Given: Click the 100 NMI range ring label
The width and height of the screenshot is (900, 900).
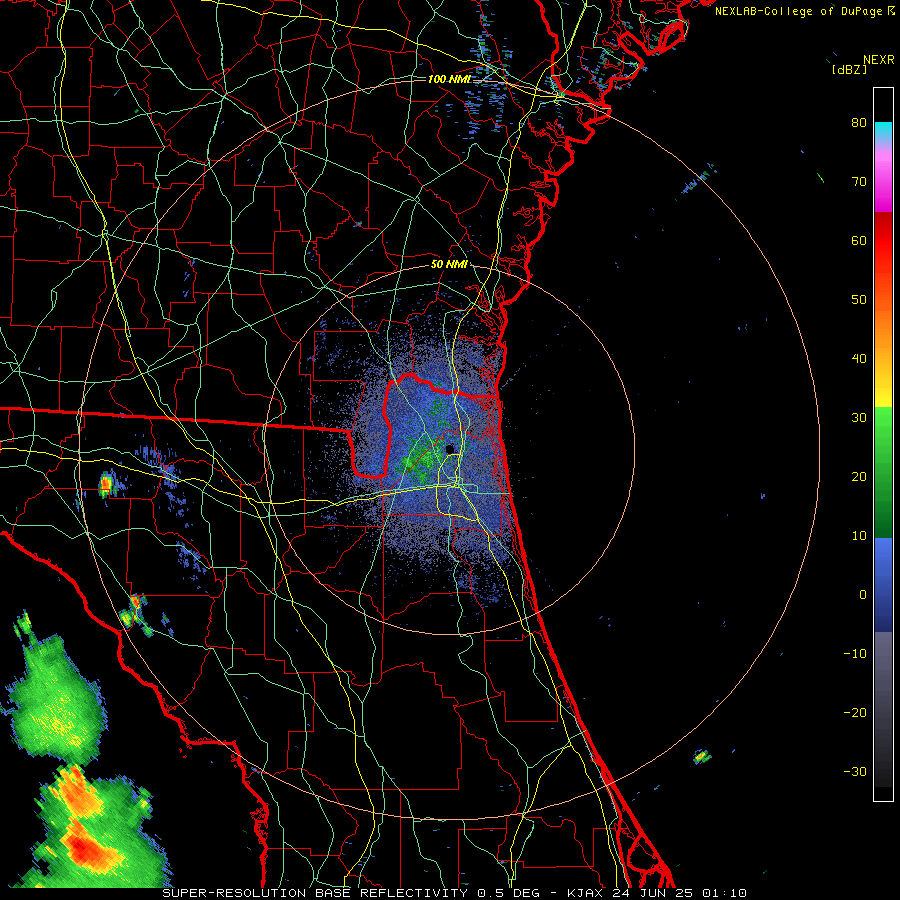Looking at the screenshot, I should click(449, 79).
